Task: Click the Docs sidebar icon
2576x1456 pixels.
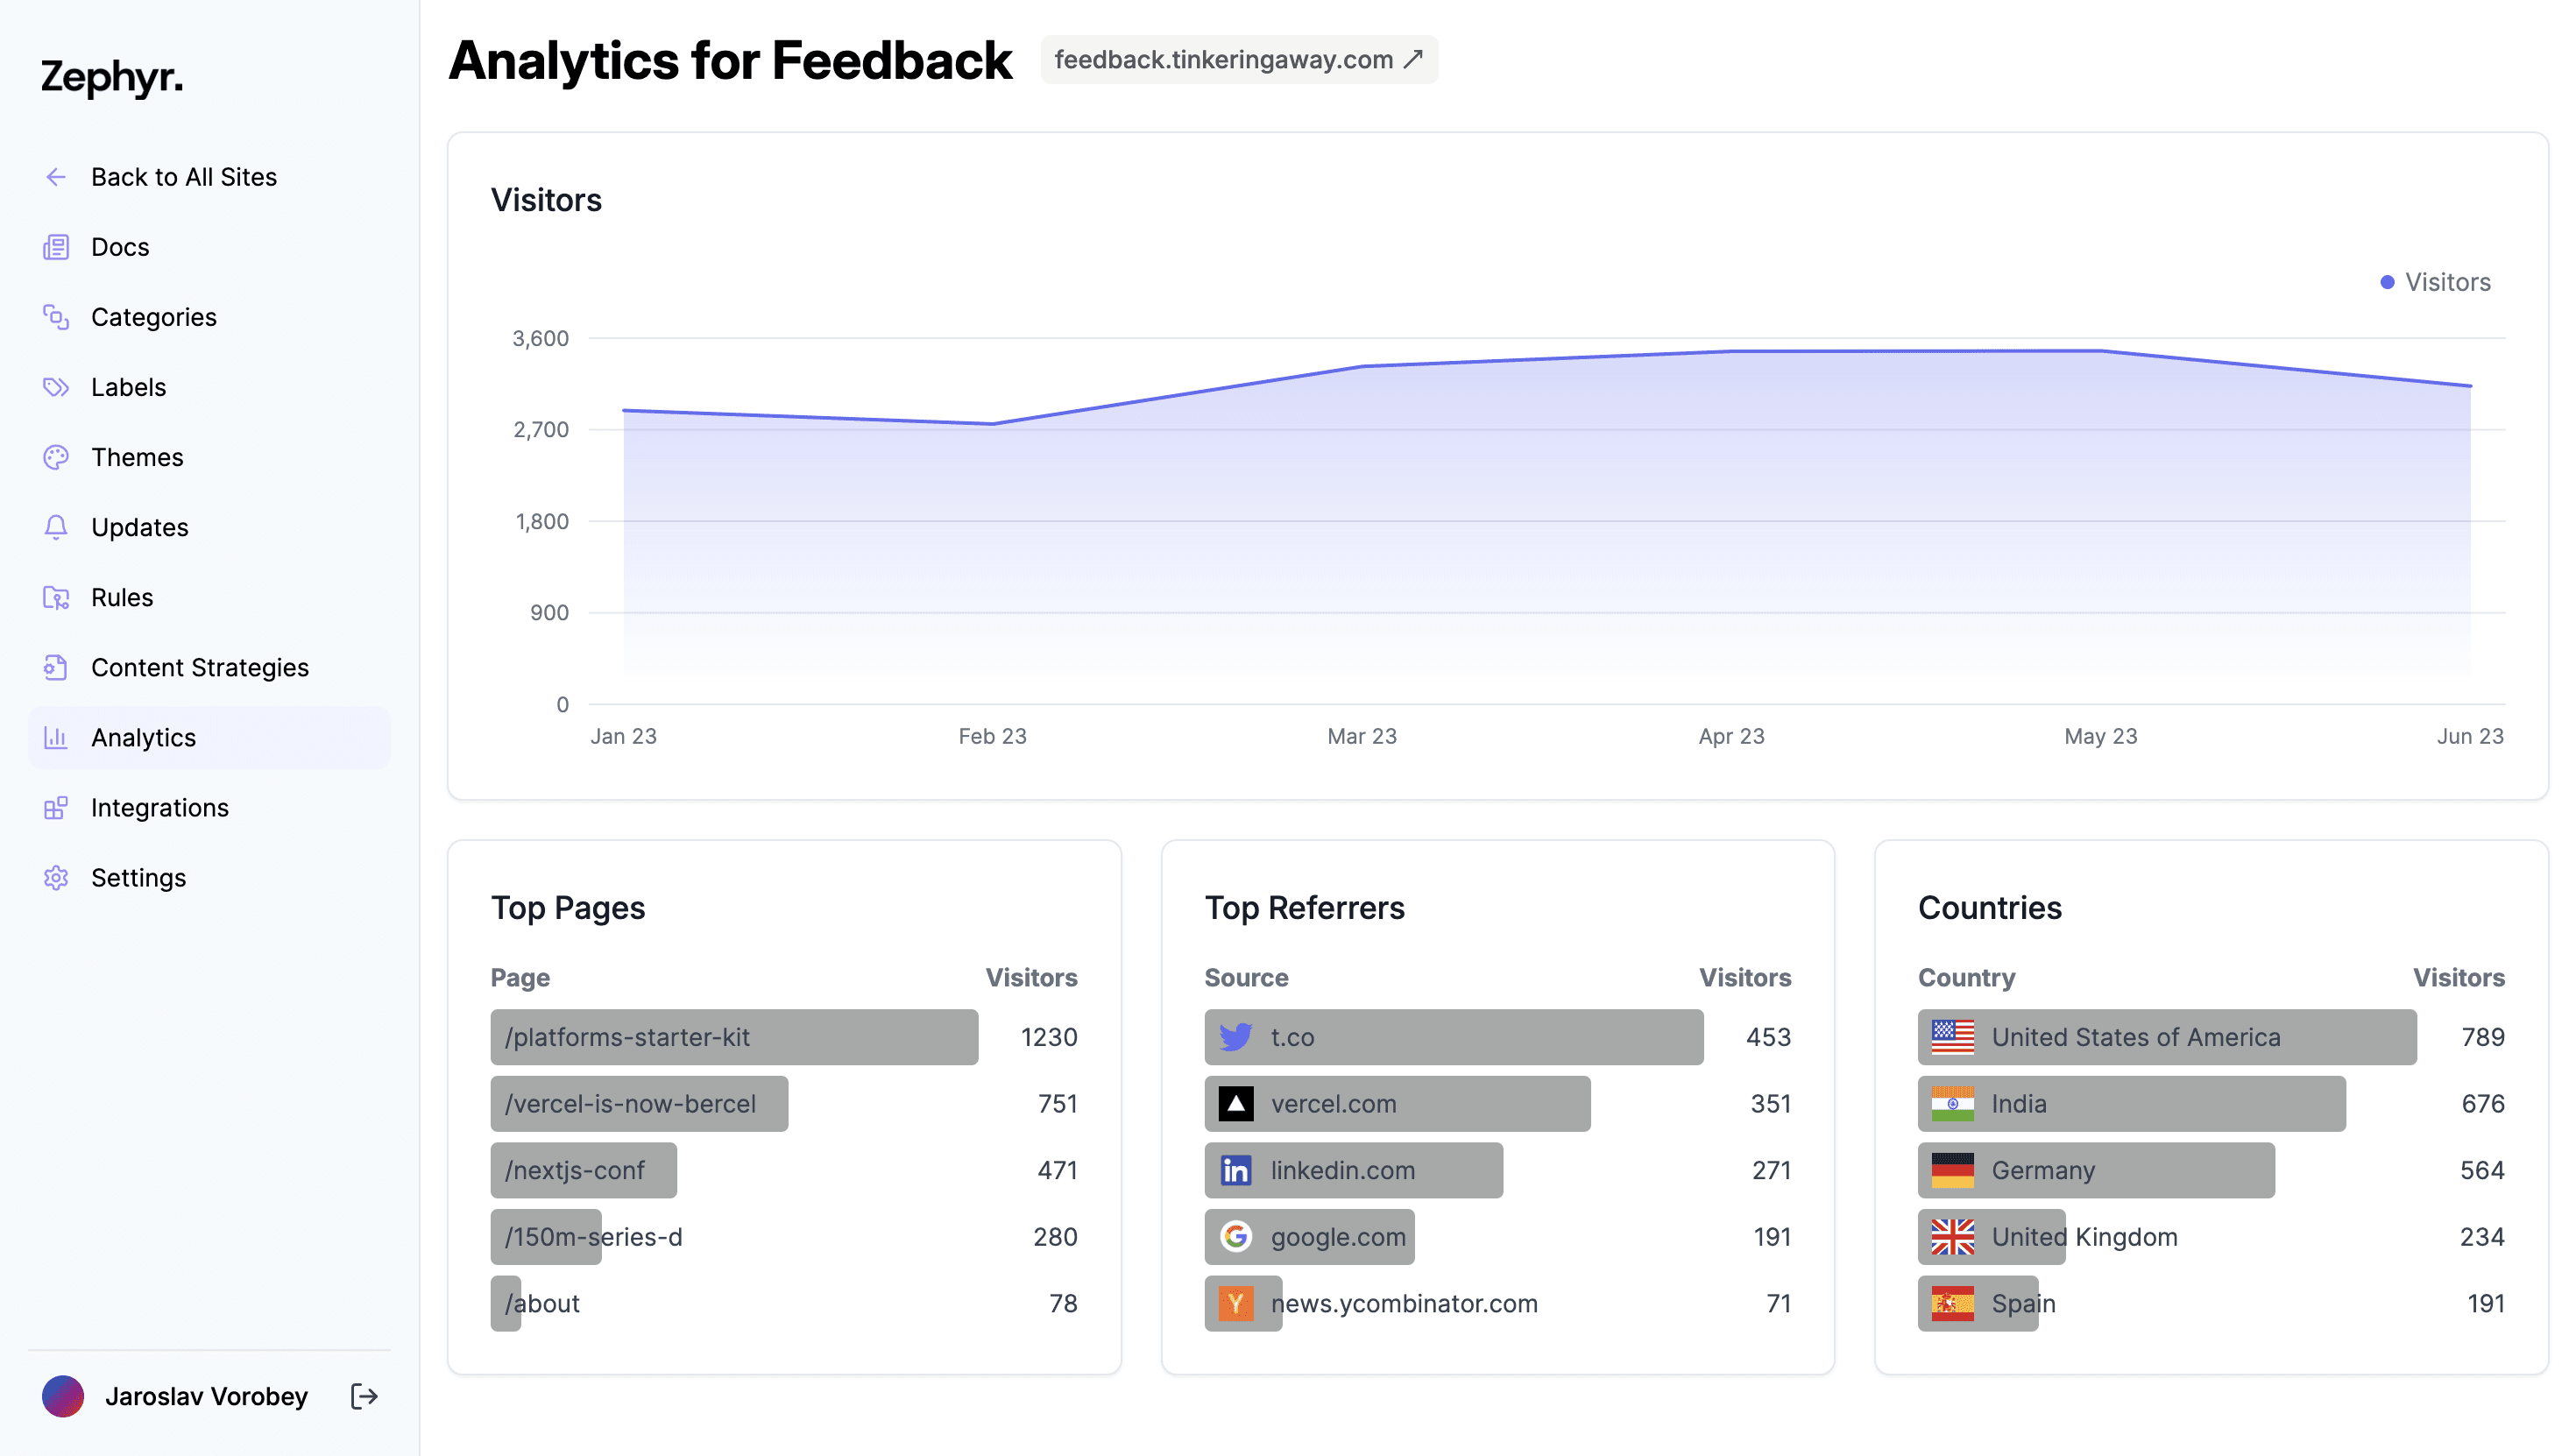Action: point(56,247)
